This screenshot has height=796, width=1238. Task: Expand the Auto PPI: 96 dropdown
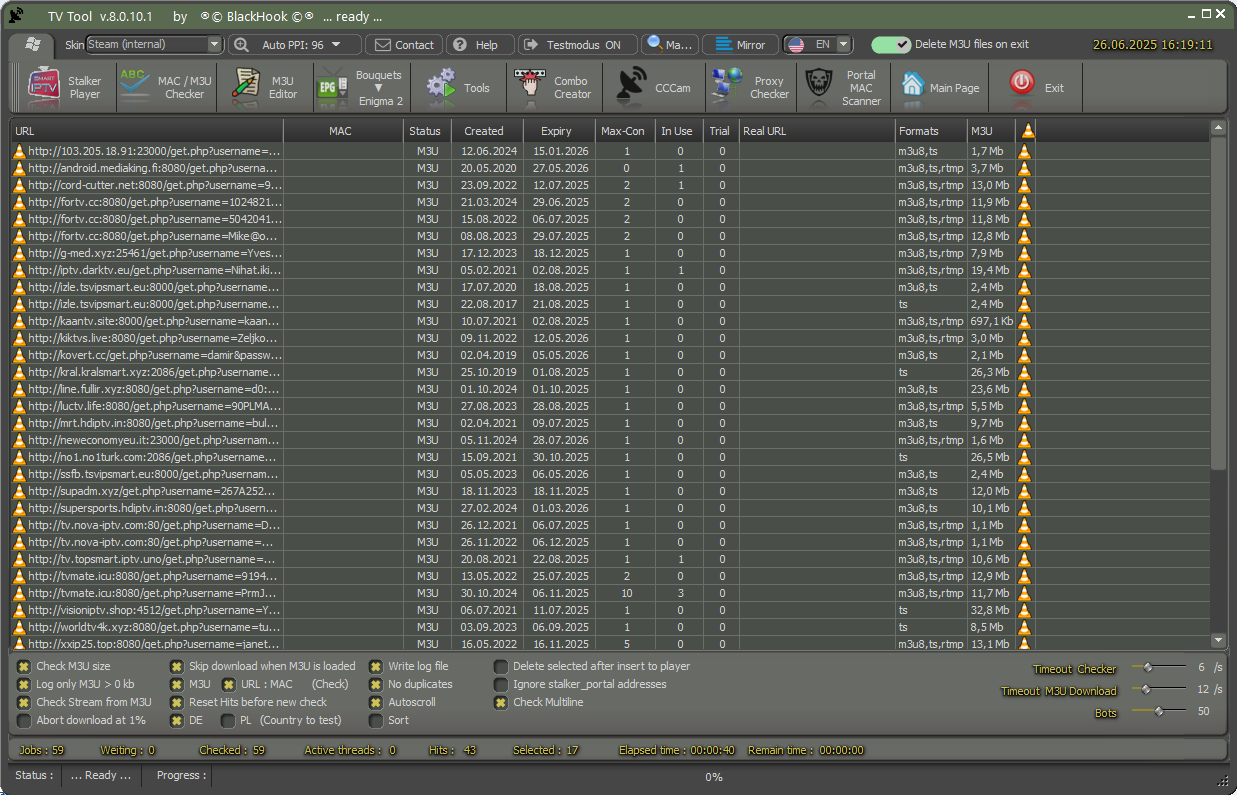[294, 45]
